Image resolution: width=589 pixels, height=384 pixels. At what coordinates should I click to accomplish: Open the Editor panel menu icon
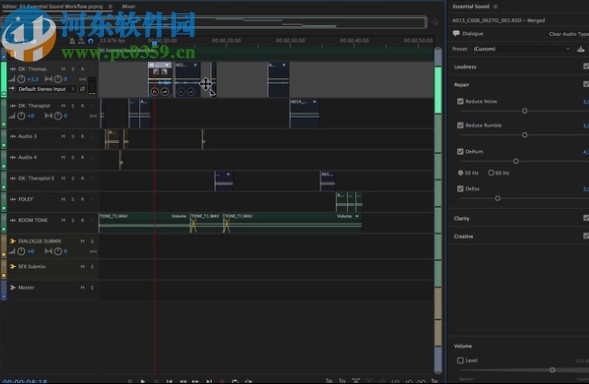coord(110,6)
